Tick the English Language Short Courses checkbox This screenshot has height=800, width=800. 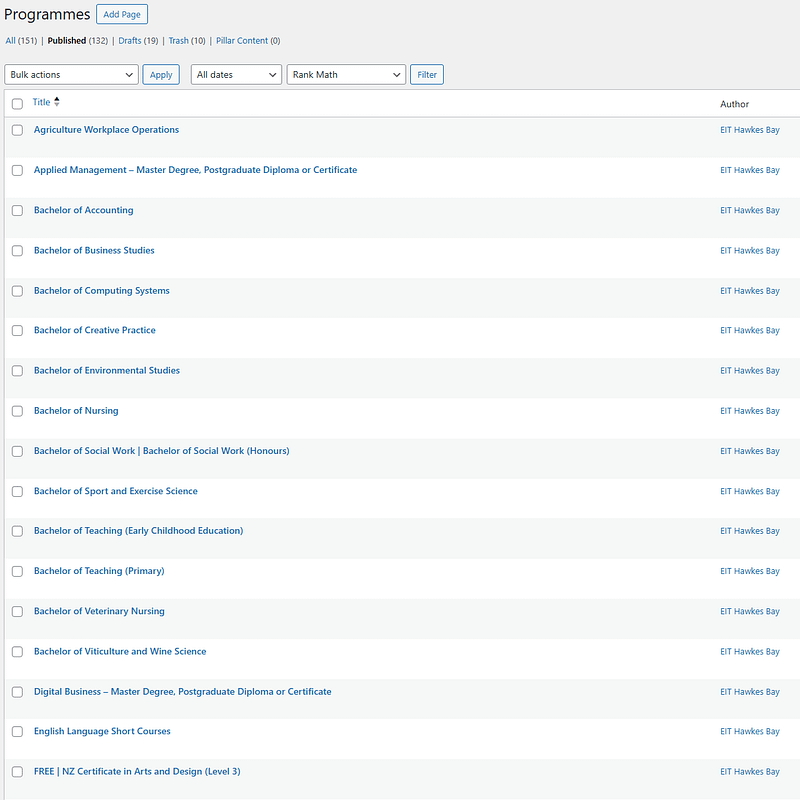[x=17, y=732]
